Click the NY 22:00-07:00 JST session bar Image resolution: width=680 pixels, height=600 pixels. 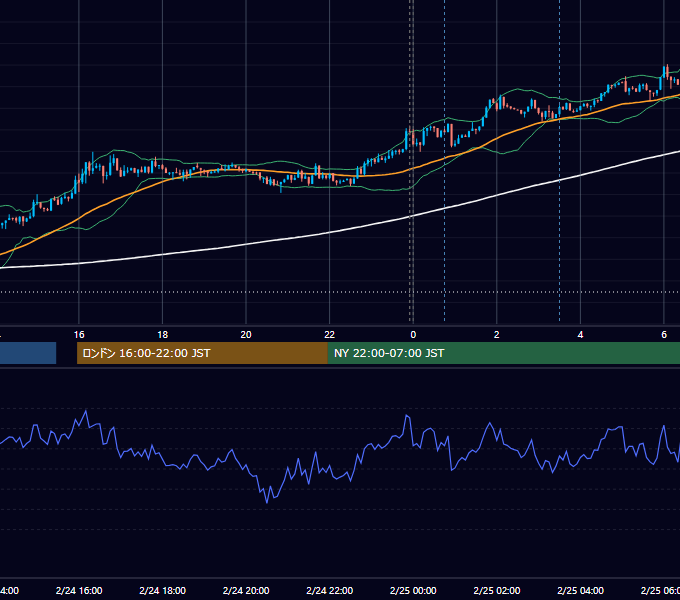503,353
